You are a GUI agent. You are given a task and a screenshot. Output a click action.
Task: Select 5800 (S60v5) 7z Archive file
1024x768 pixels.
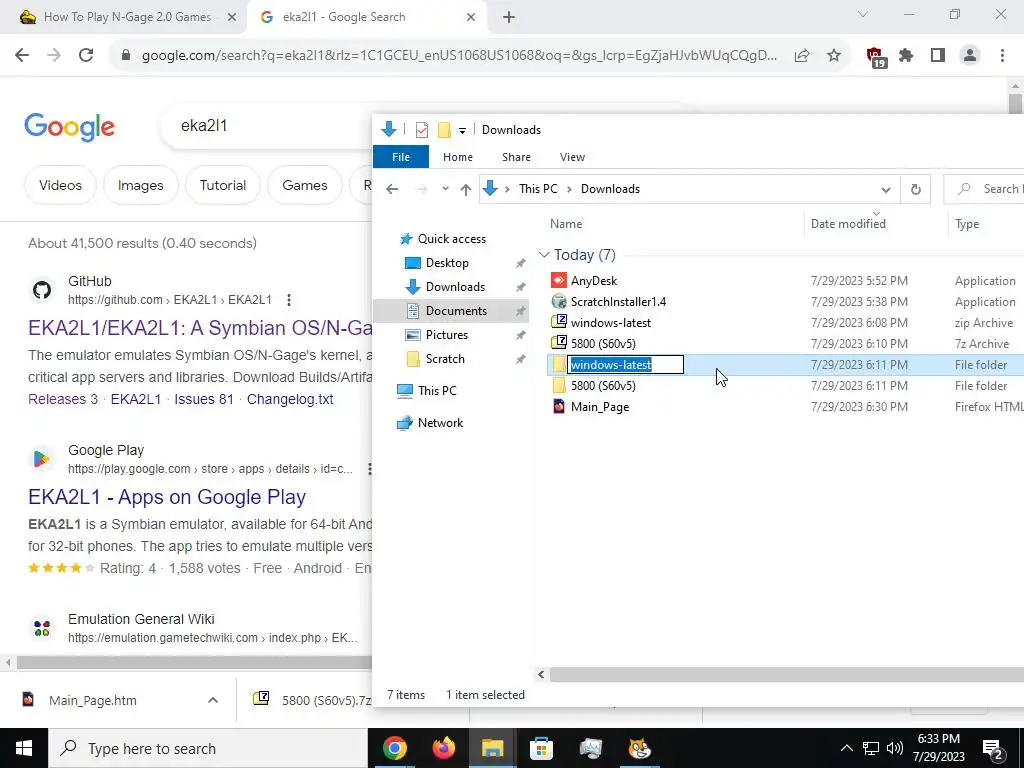click(x=603, y=344)
